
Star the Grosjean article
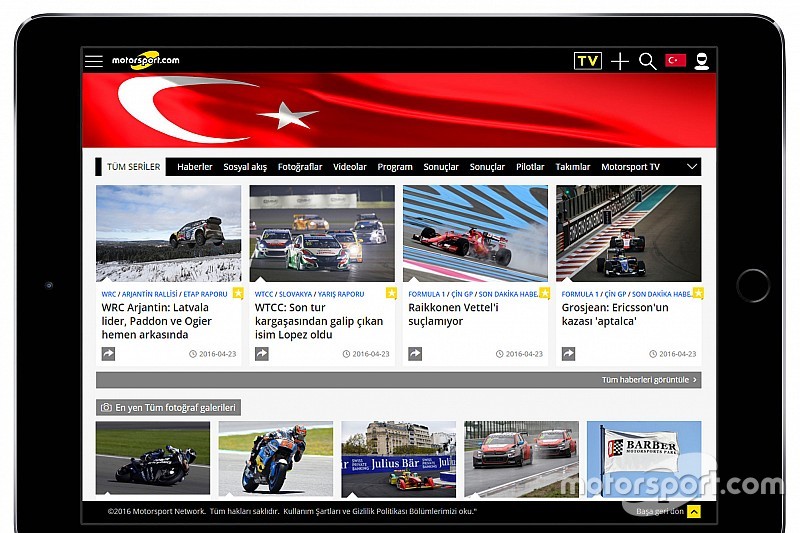[698, 293]
